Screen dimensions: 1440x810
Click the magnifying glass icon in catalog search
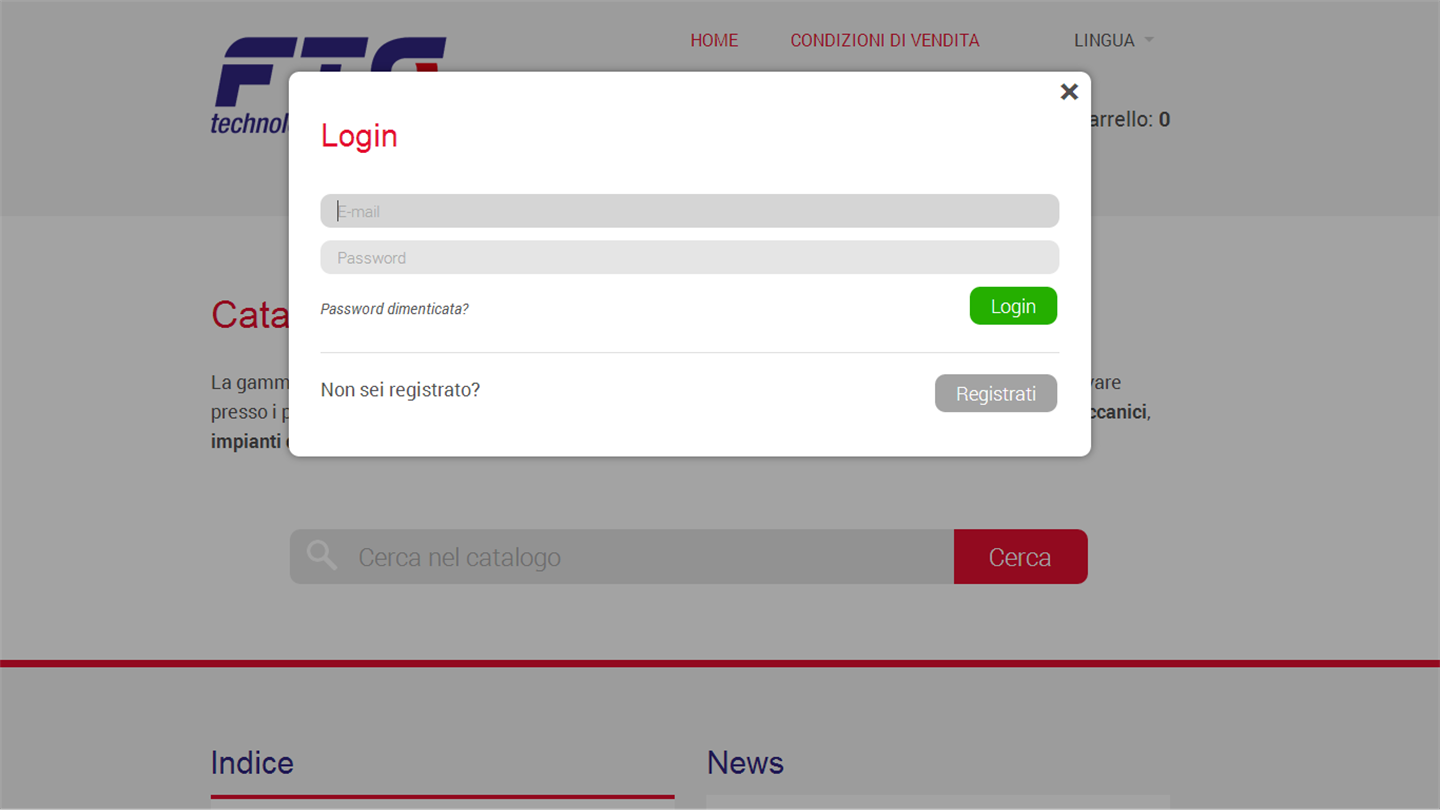point(322,555)
